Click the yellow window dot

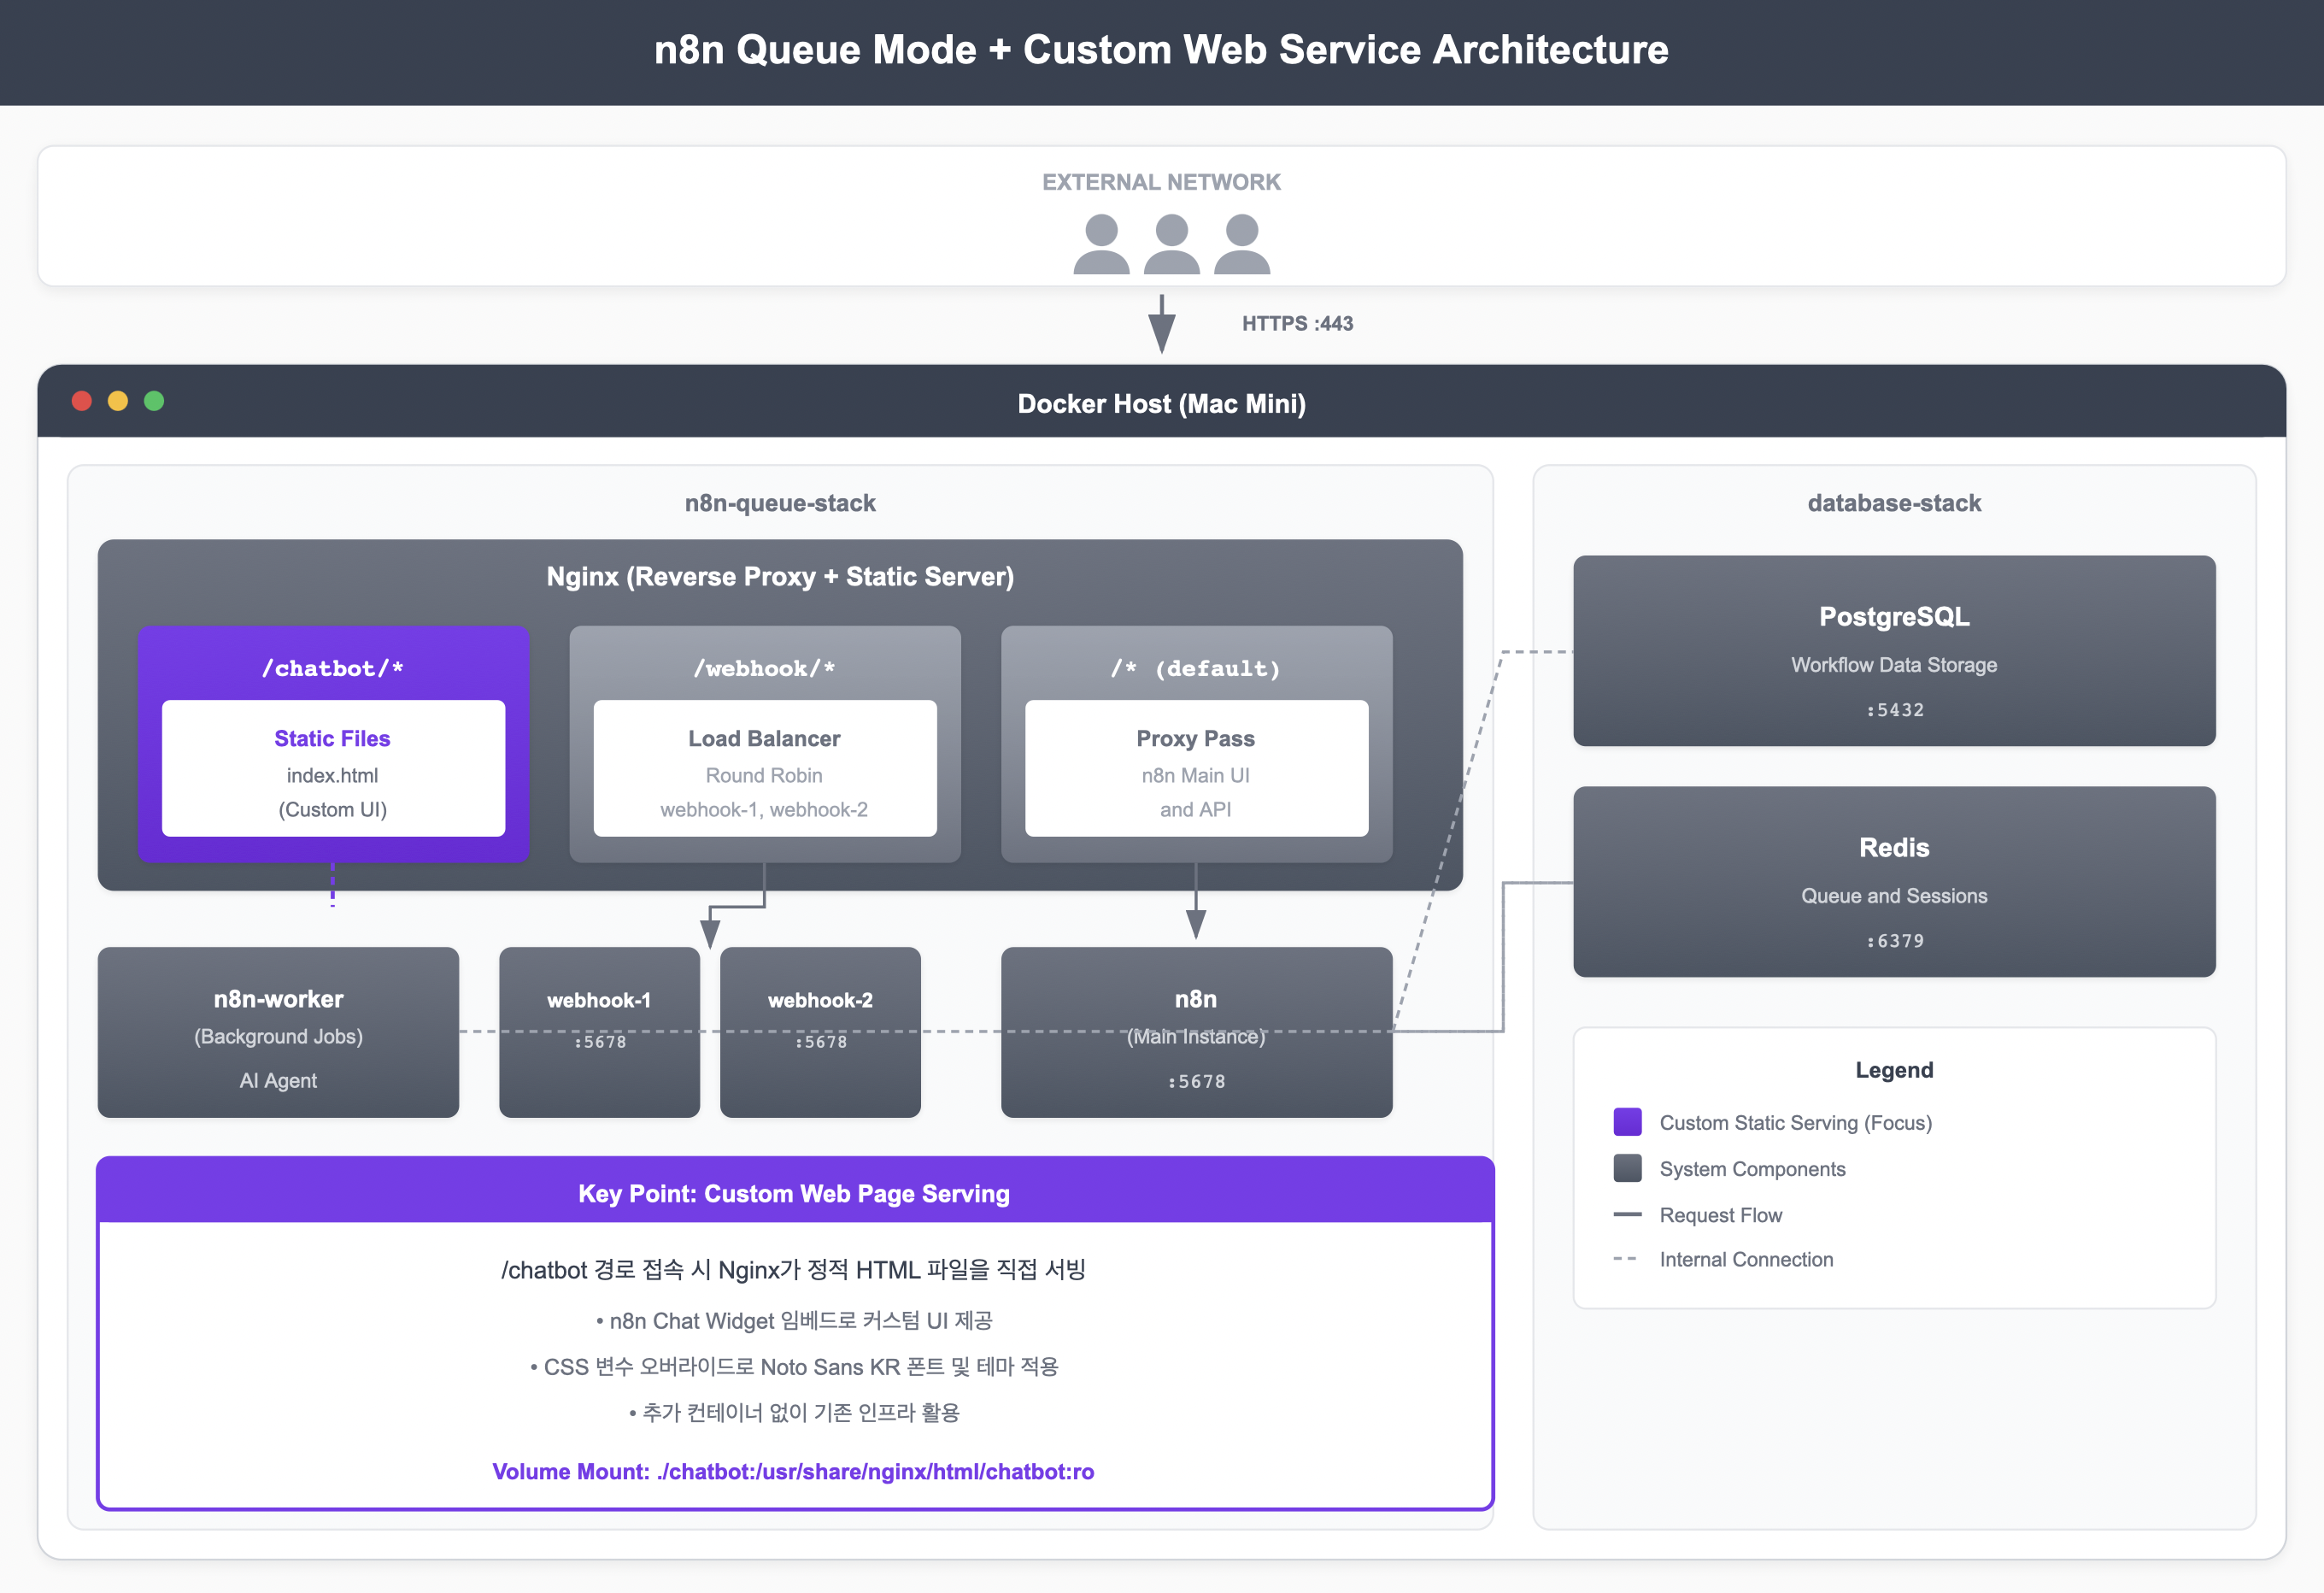(118, 401)
